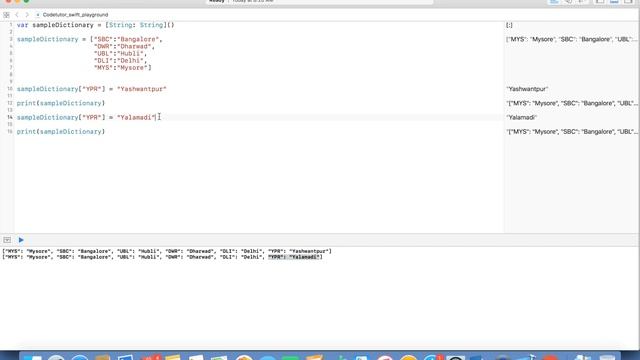Image resolution: width=640 pixels, height=360 pixels.
Task: Select the [:] result in results sidebar
Action: click(509, 25)
